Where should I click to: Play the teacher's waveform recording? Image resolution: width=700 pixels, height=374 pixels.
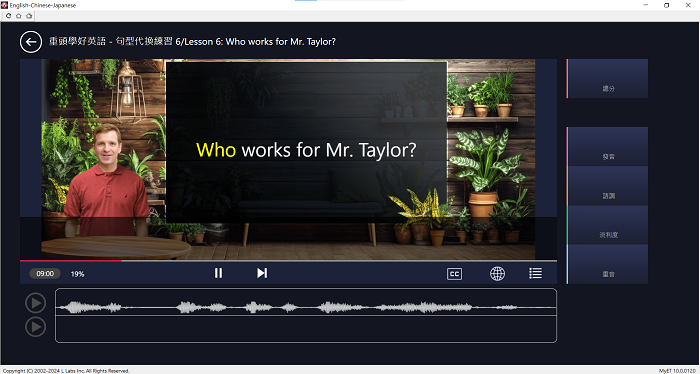tap(36, 303)
